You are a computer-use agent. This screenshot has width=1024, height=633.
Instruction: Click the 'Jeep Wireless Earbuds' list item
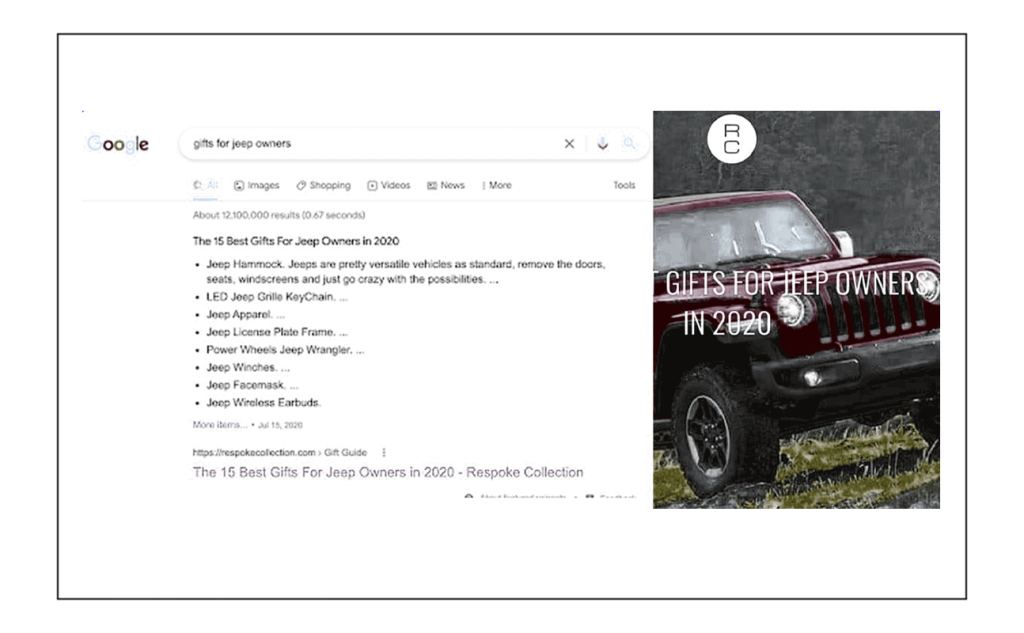tap(263, 403)
